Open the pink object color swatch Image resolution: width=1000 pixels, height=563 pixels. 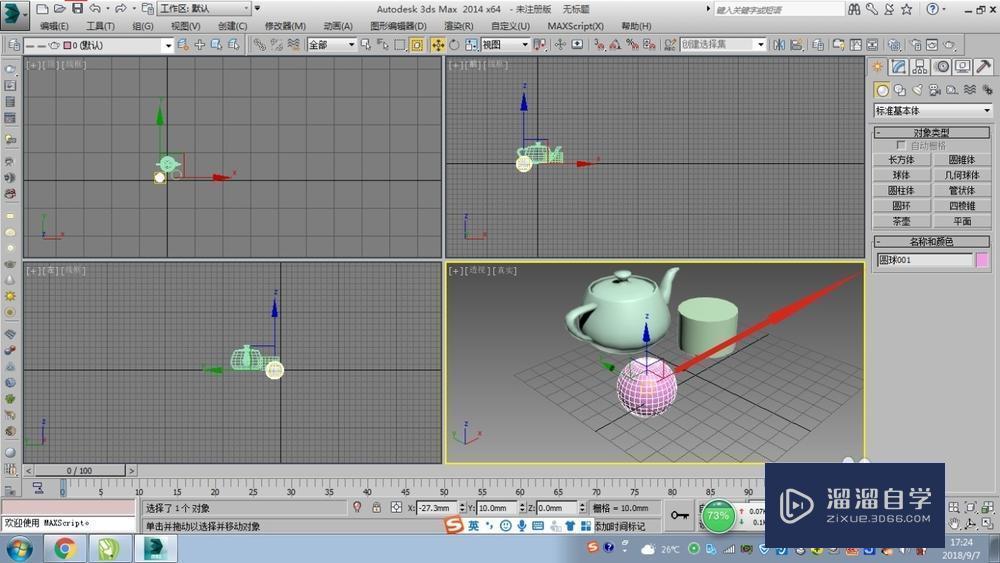click(x=982, y=260)
